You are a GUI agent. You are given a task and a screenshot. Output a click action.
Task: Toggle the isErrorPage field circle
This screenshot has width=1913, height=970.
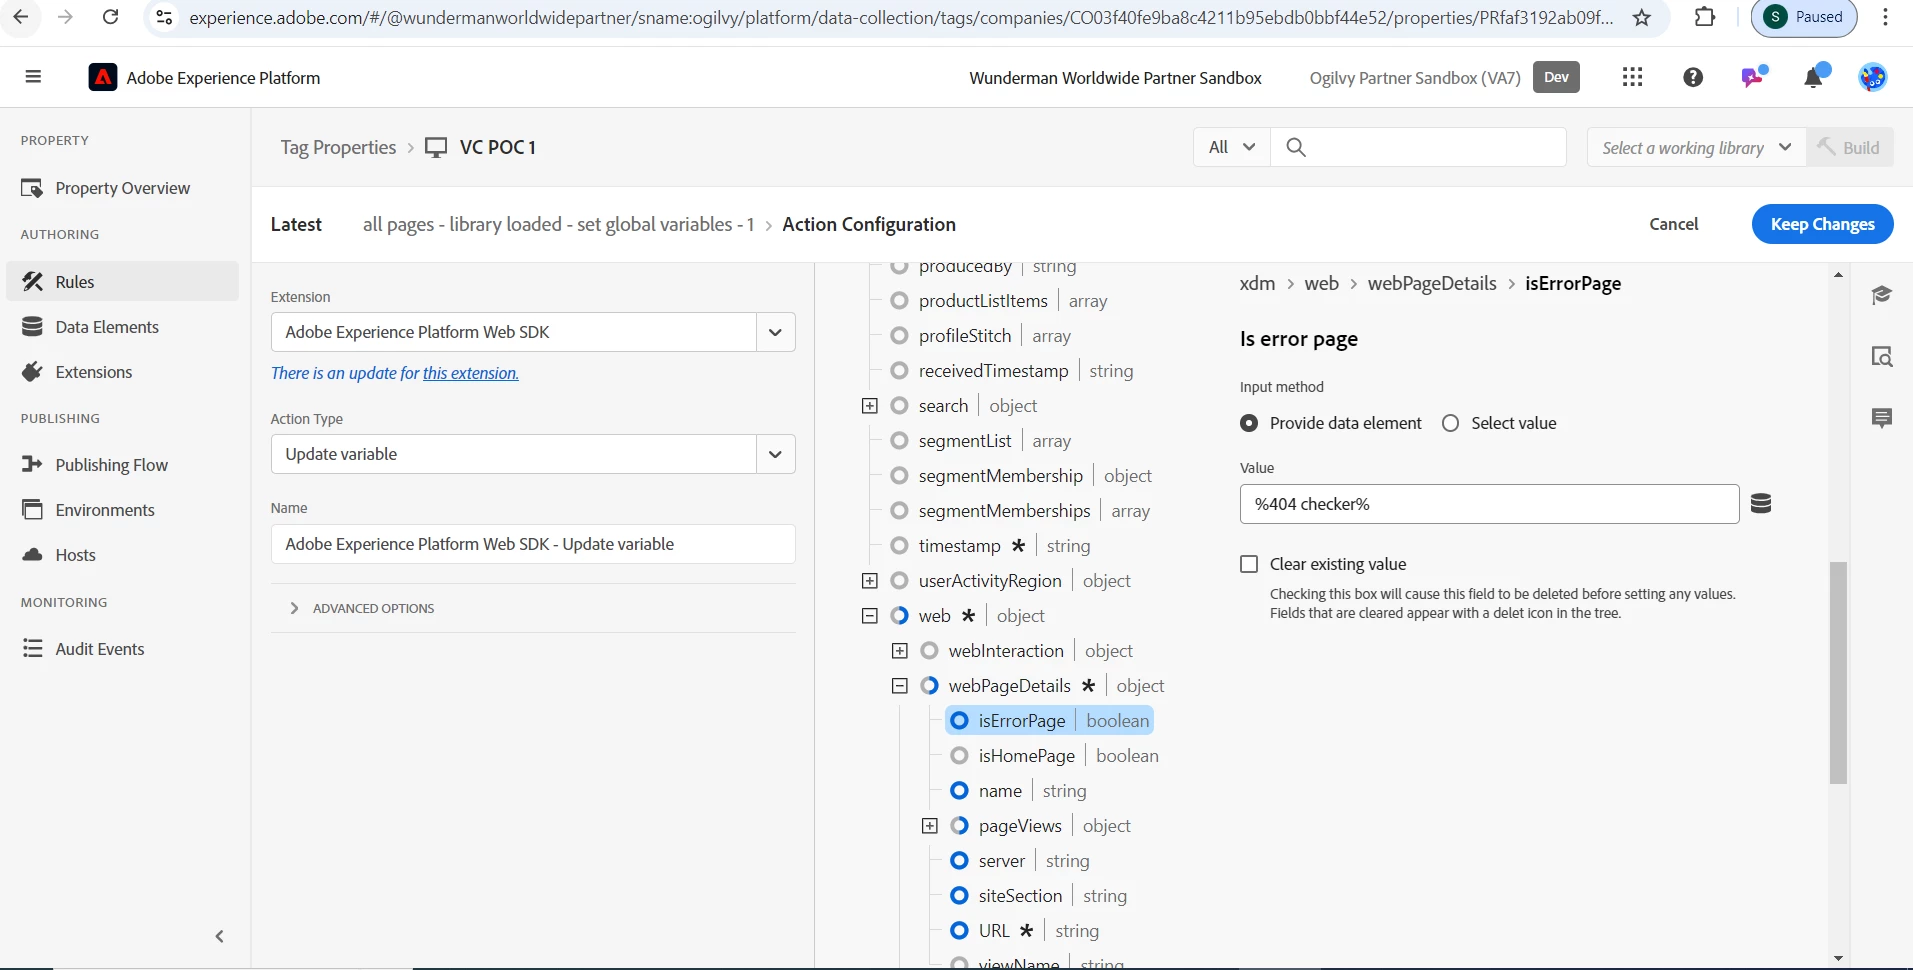pos(959,720)
